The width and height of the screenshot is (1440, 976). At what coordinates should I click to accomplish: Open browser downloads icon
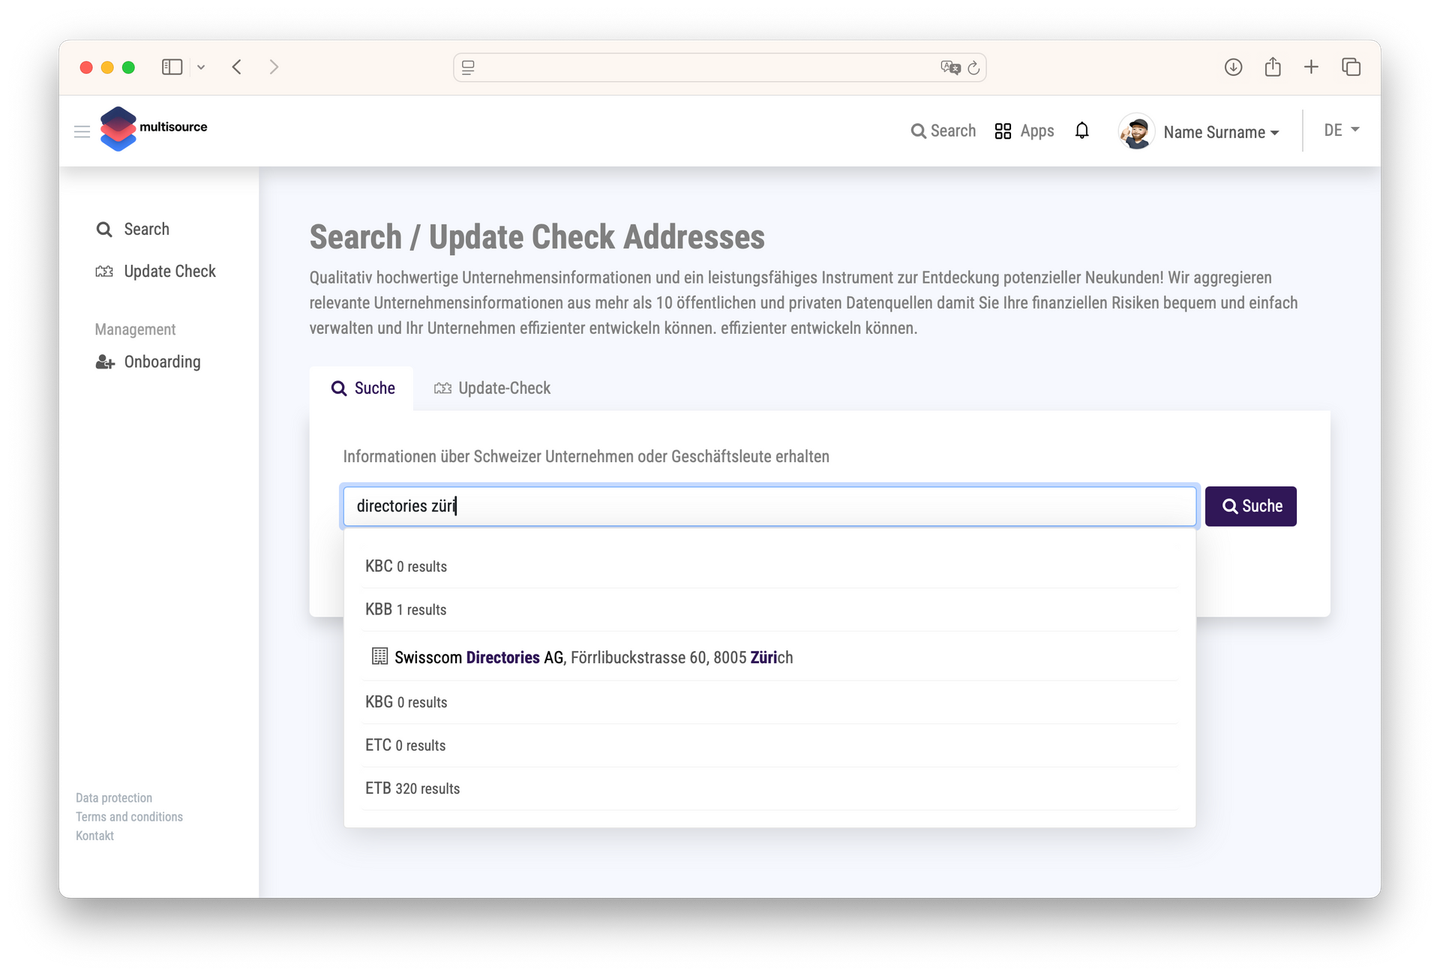pos(1233,67)
